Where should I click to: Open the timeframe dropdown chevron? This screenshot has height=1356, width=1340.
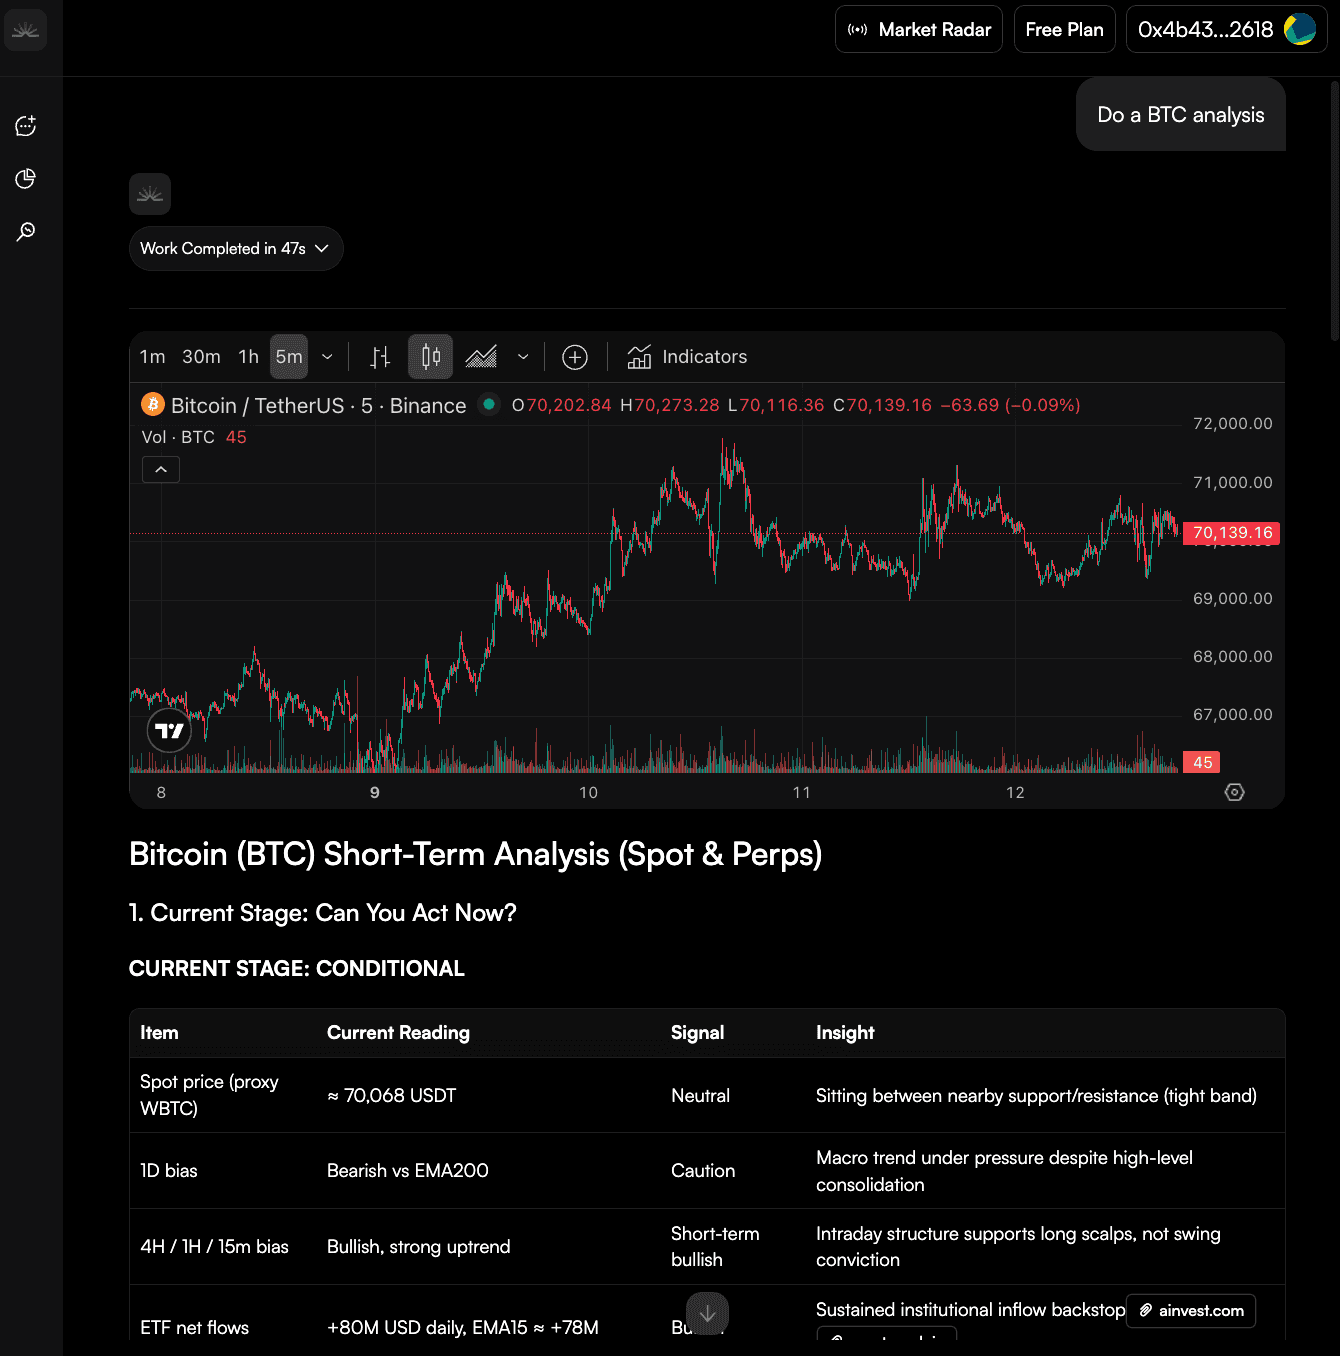[x=327, y=357]
